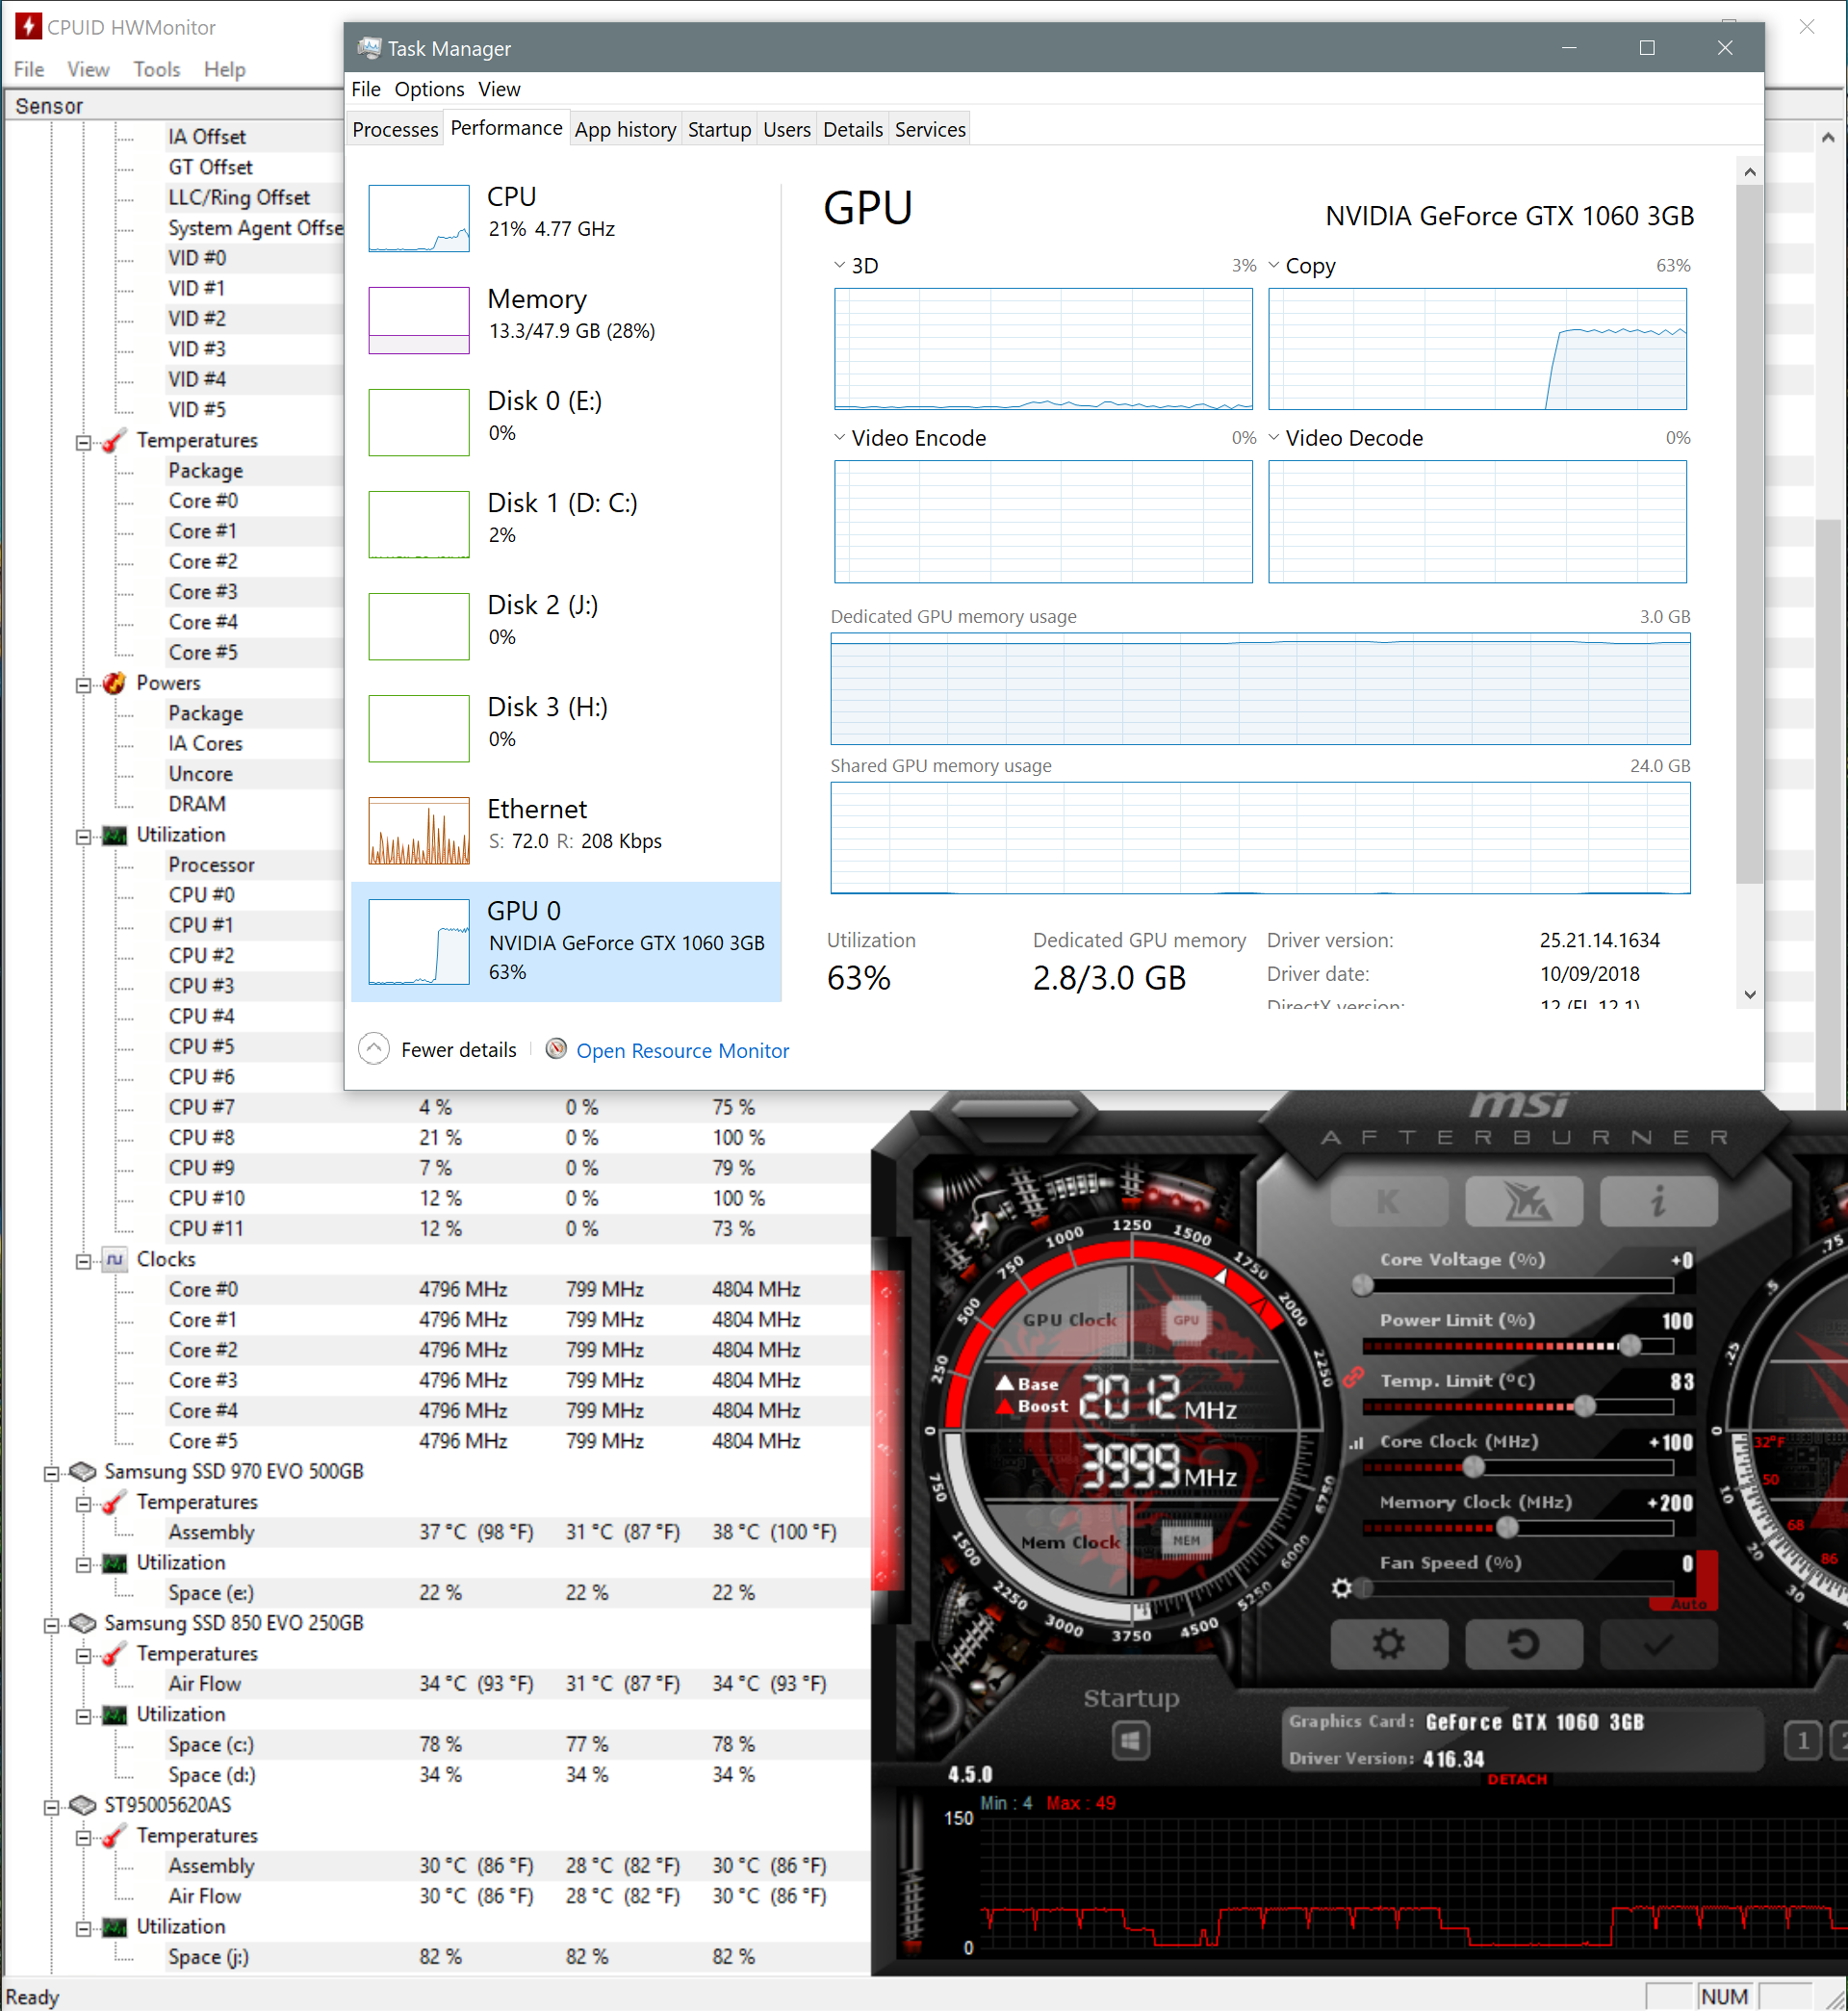Screen dimensions: 1848x2011
Task: Collapse the 3D graph chevron in Task Manager
Action: (840, 265)
